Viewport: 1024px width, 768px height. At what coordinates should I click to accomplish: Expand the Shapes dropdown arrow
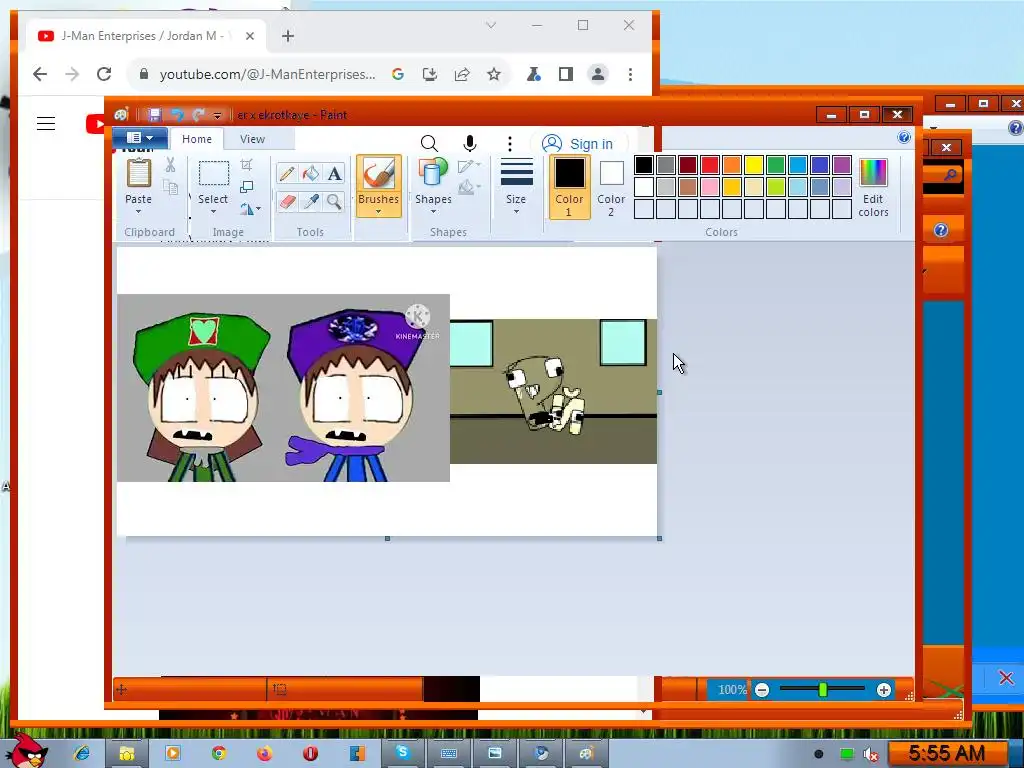[x=433, y=211]
